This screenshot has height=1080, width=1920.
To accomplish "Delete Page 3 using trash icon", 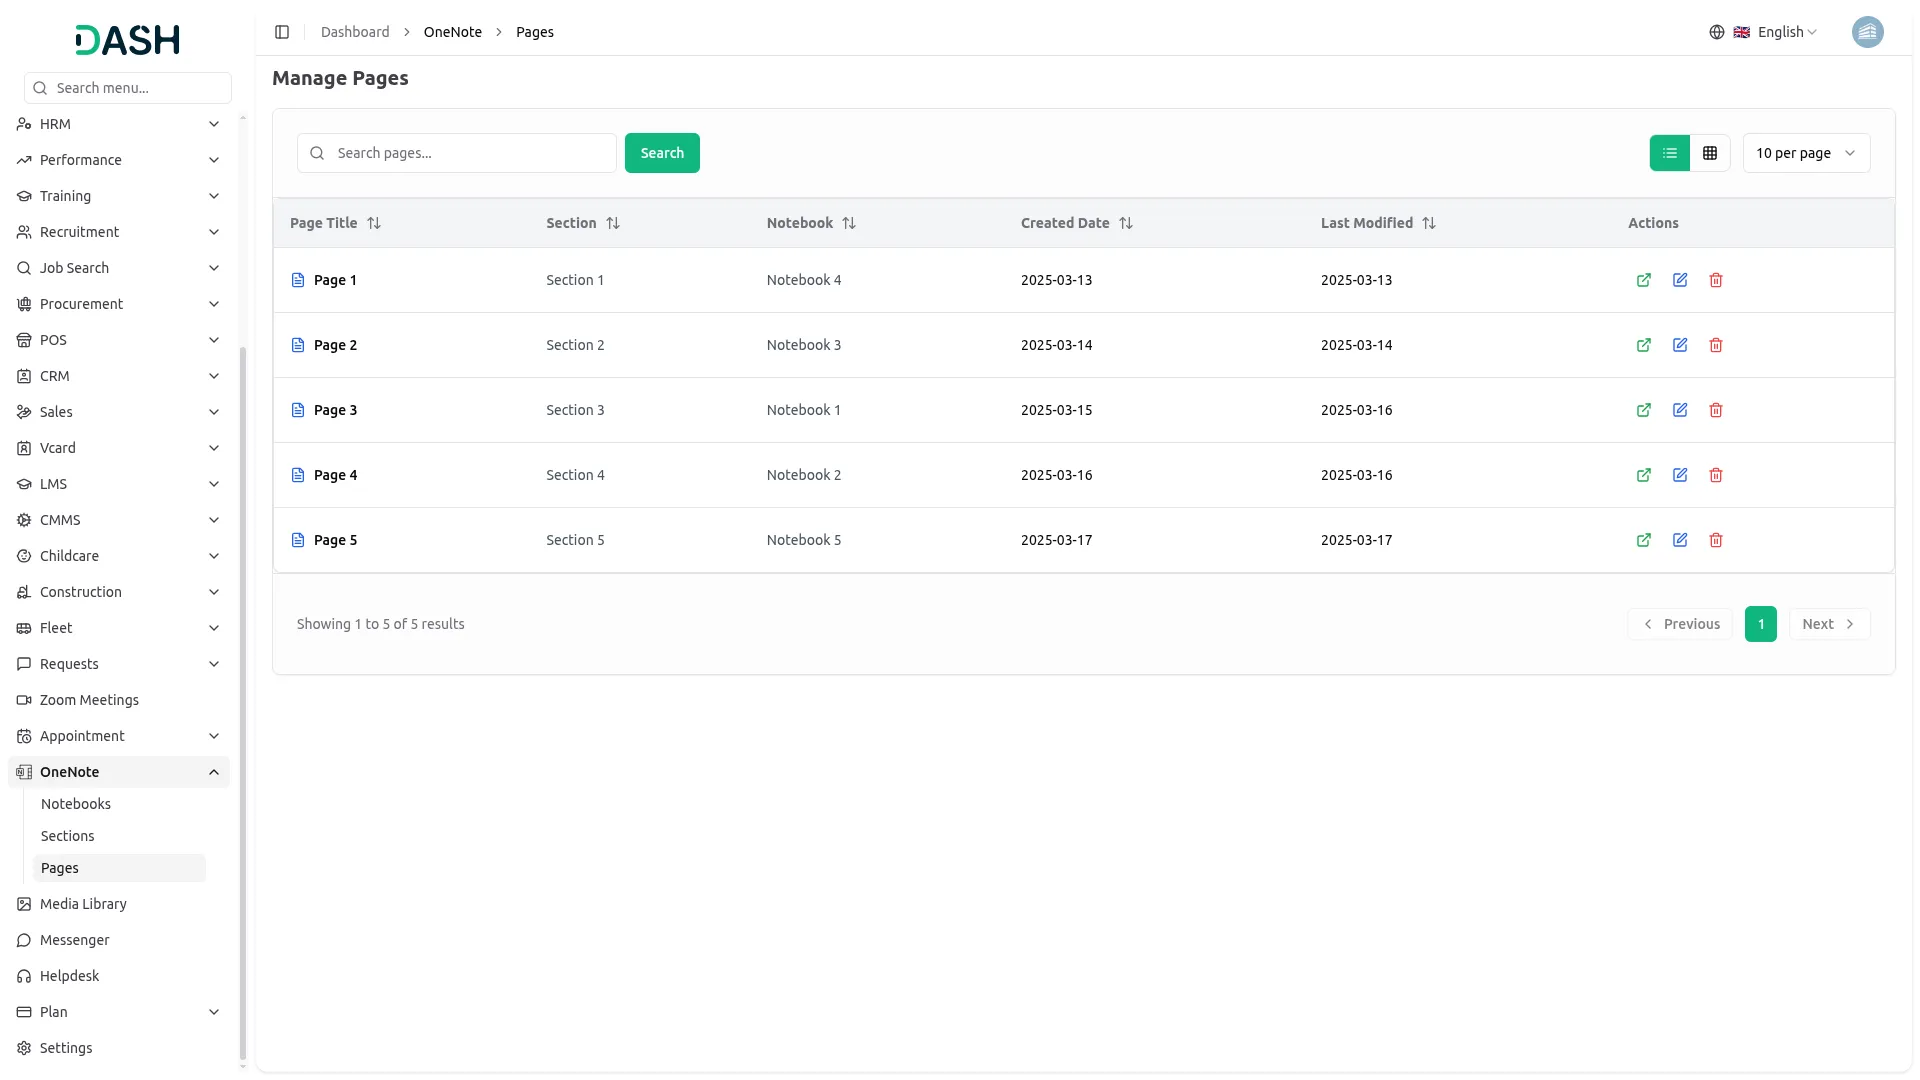I will coord(1716,410).
